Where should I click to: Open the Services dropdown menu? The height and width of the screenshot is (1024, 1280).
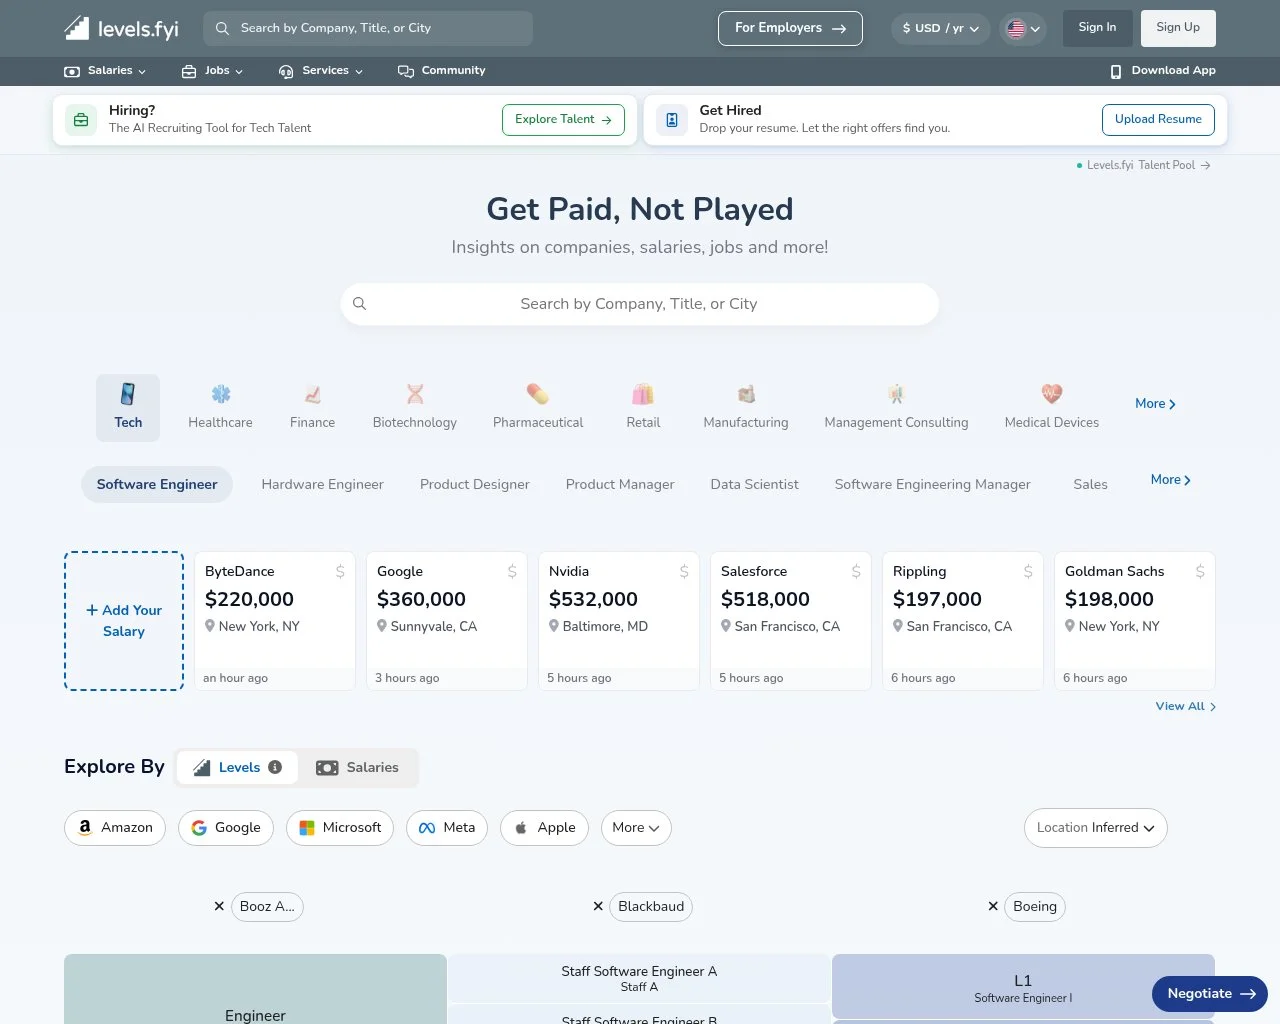point(321,71)
